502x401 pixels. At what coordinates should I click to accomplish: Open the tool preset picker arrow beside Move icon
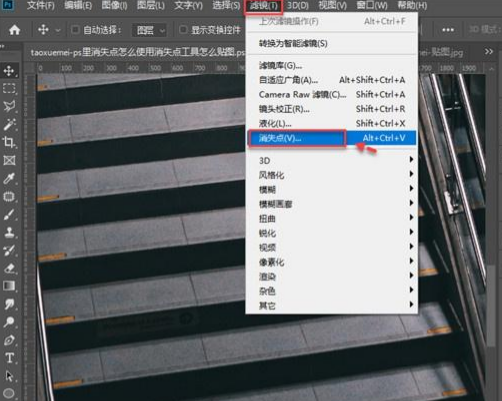pos(58,30)
